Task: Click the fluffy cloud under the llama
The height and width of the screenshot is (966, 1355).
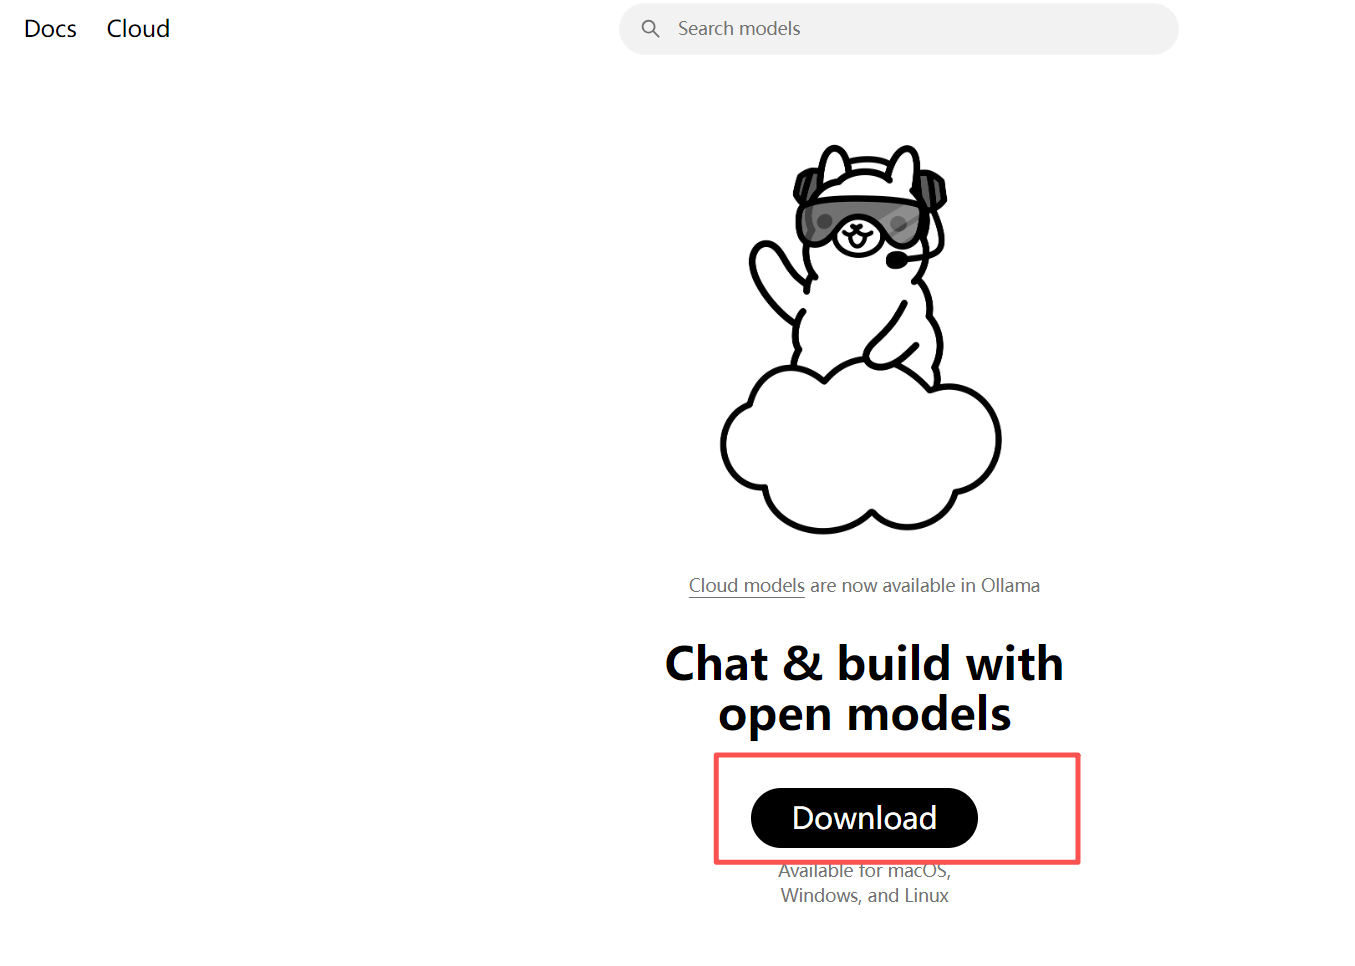Action: [x=861, y=447]
